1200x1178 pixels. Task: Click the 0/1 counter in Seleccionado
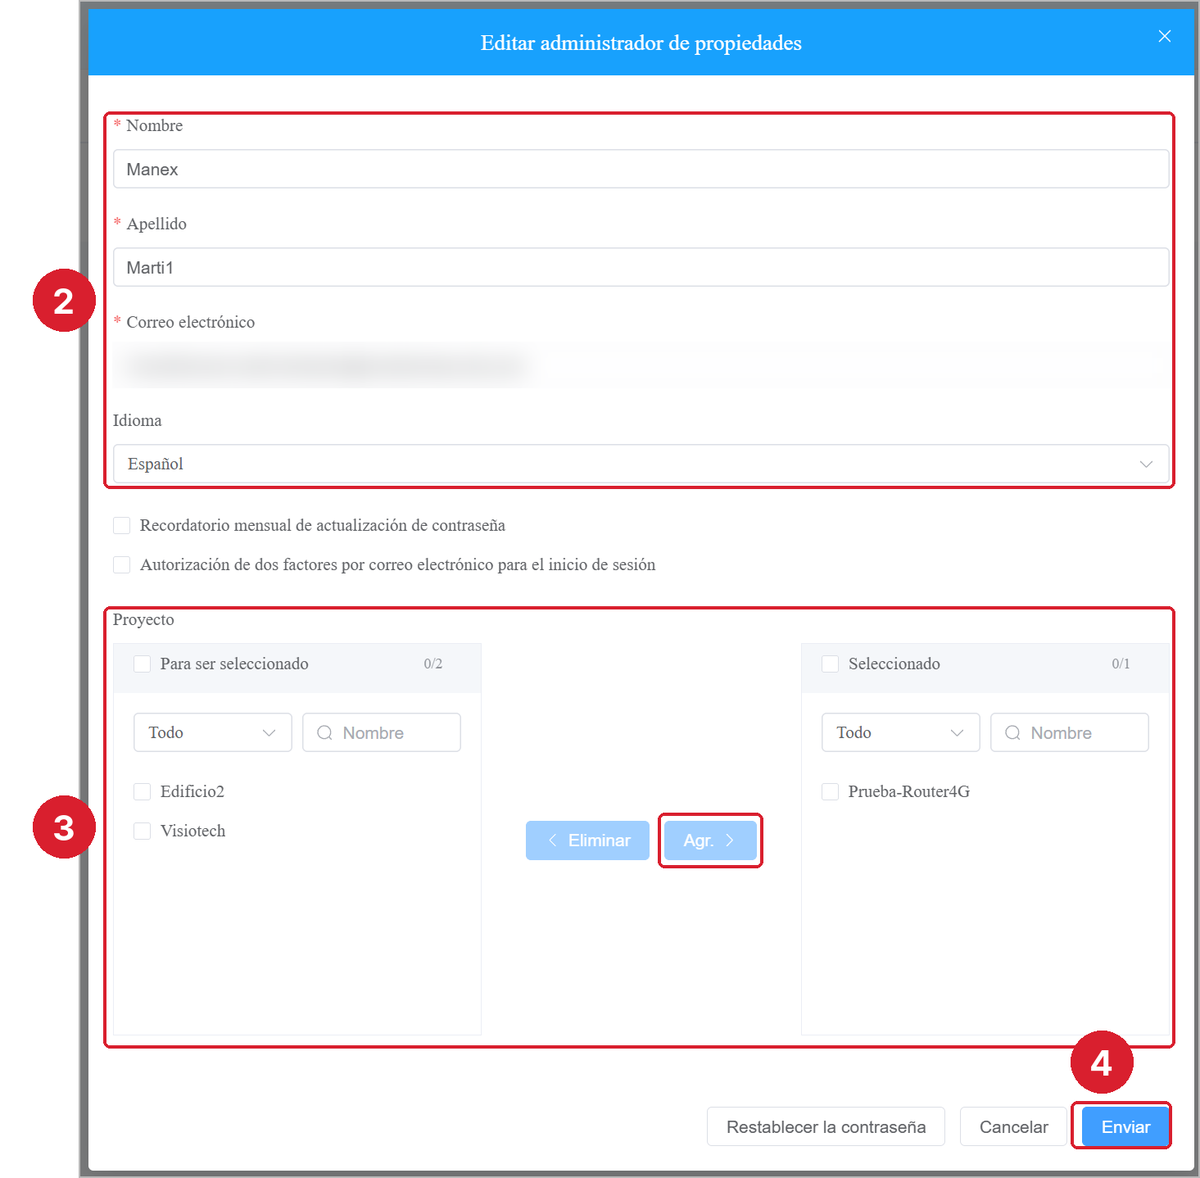(1121, 664)
